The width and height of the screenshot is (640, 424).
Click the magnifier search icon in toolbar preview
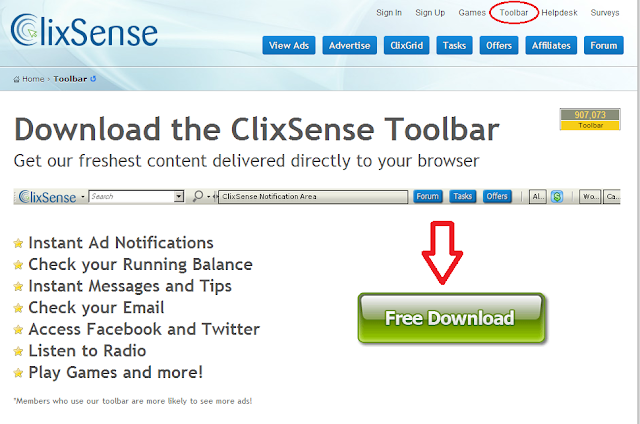(198, 196)
